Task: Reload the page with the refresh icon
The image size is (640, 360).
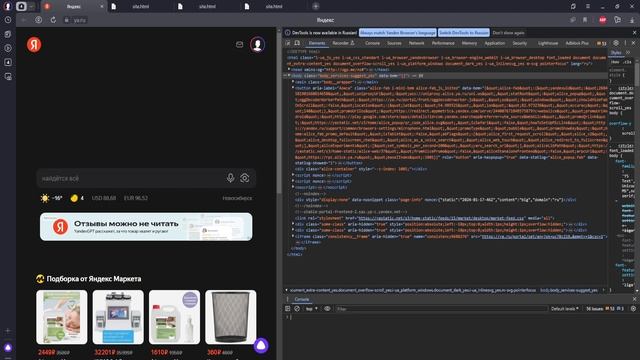Action: tap(53, 20)
